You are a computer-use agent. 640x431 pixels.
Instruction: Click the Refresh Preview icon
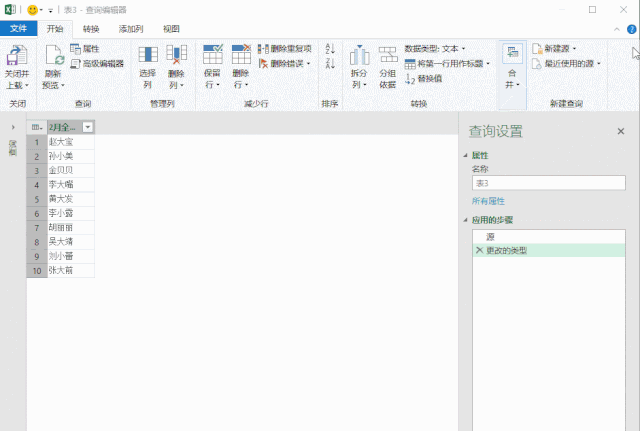point(55,56)
